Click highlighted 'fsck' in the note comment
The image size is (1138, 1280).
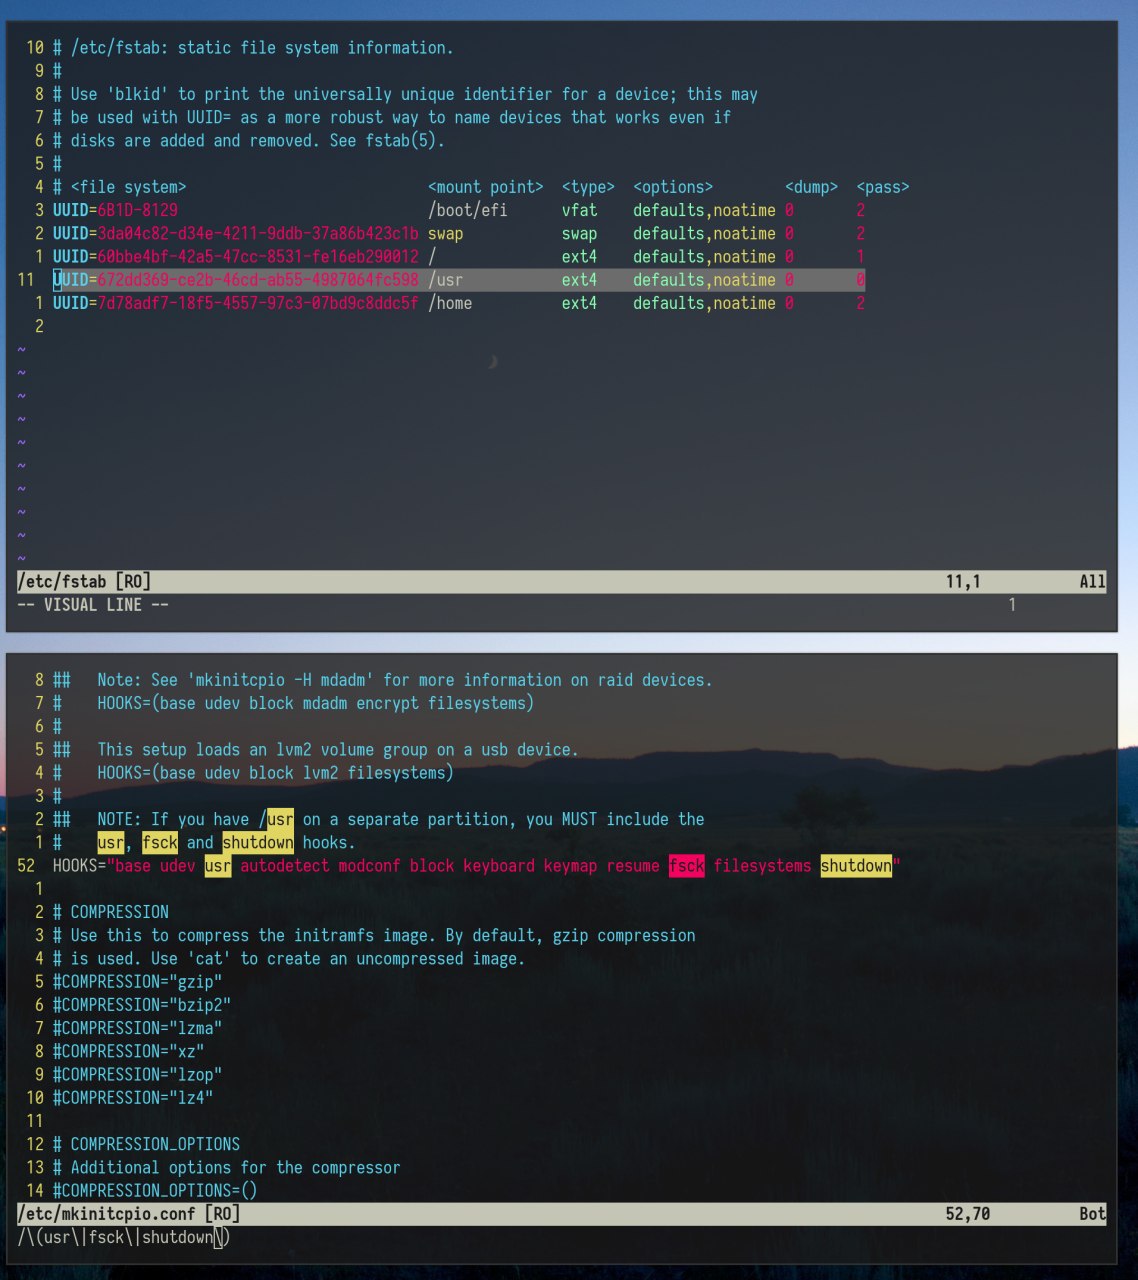point(160,843)
